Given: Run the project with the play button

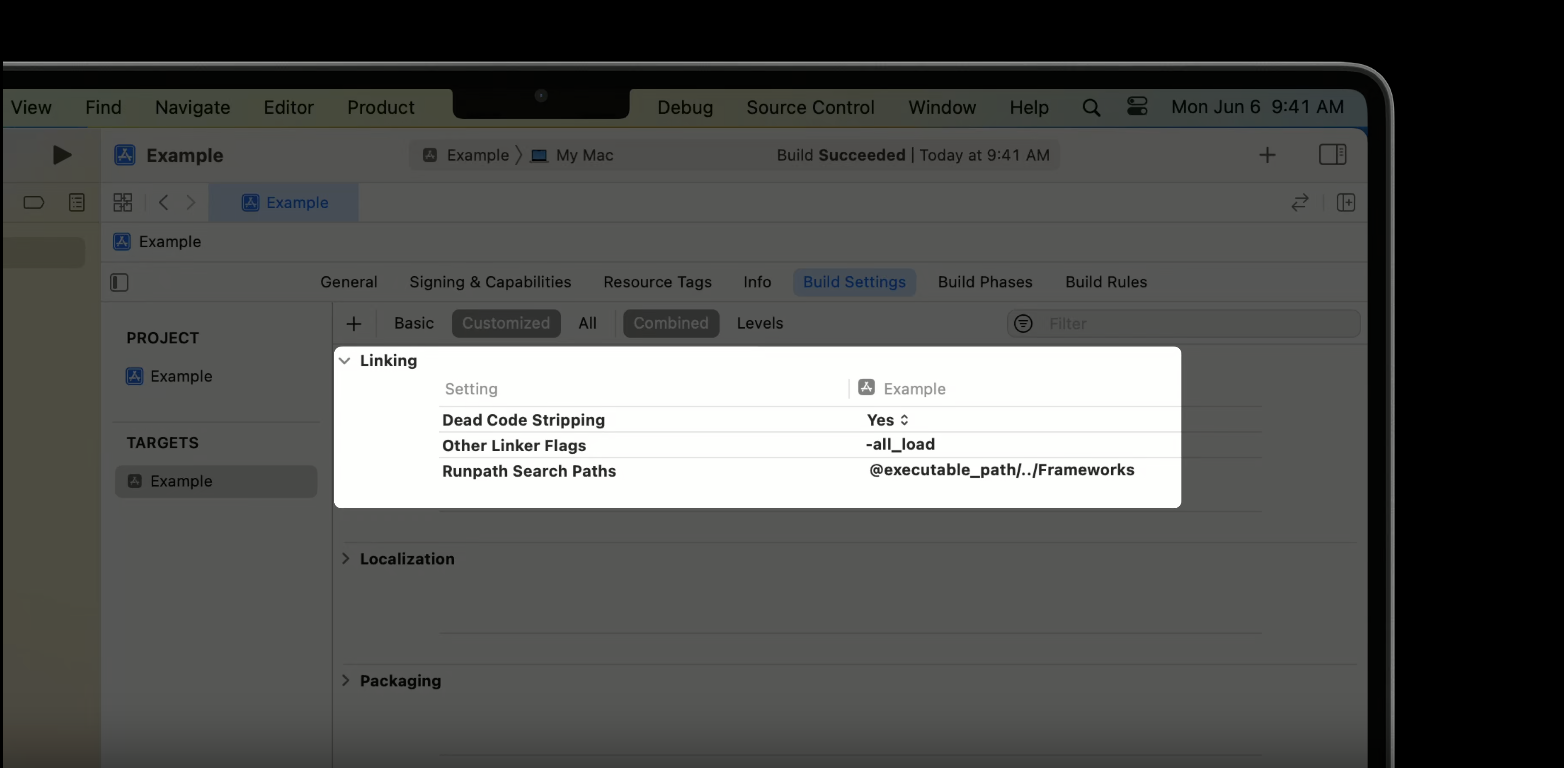Looking at the screenshot, I should [62, 155].
